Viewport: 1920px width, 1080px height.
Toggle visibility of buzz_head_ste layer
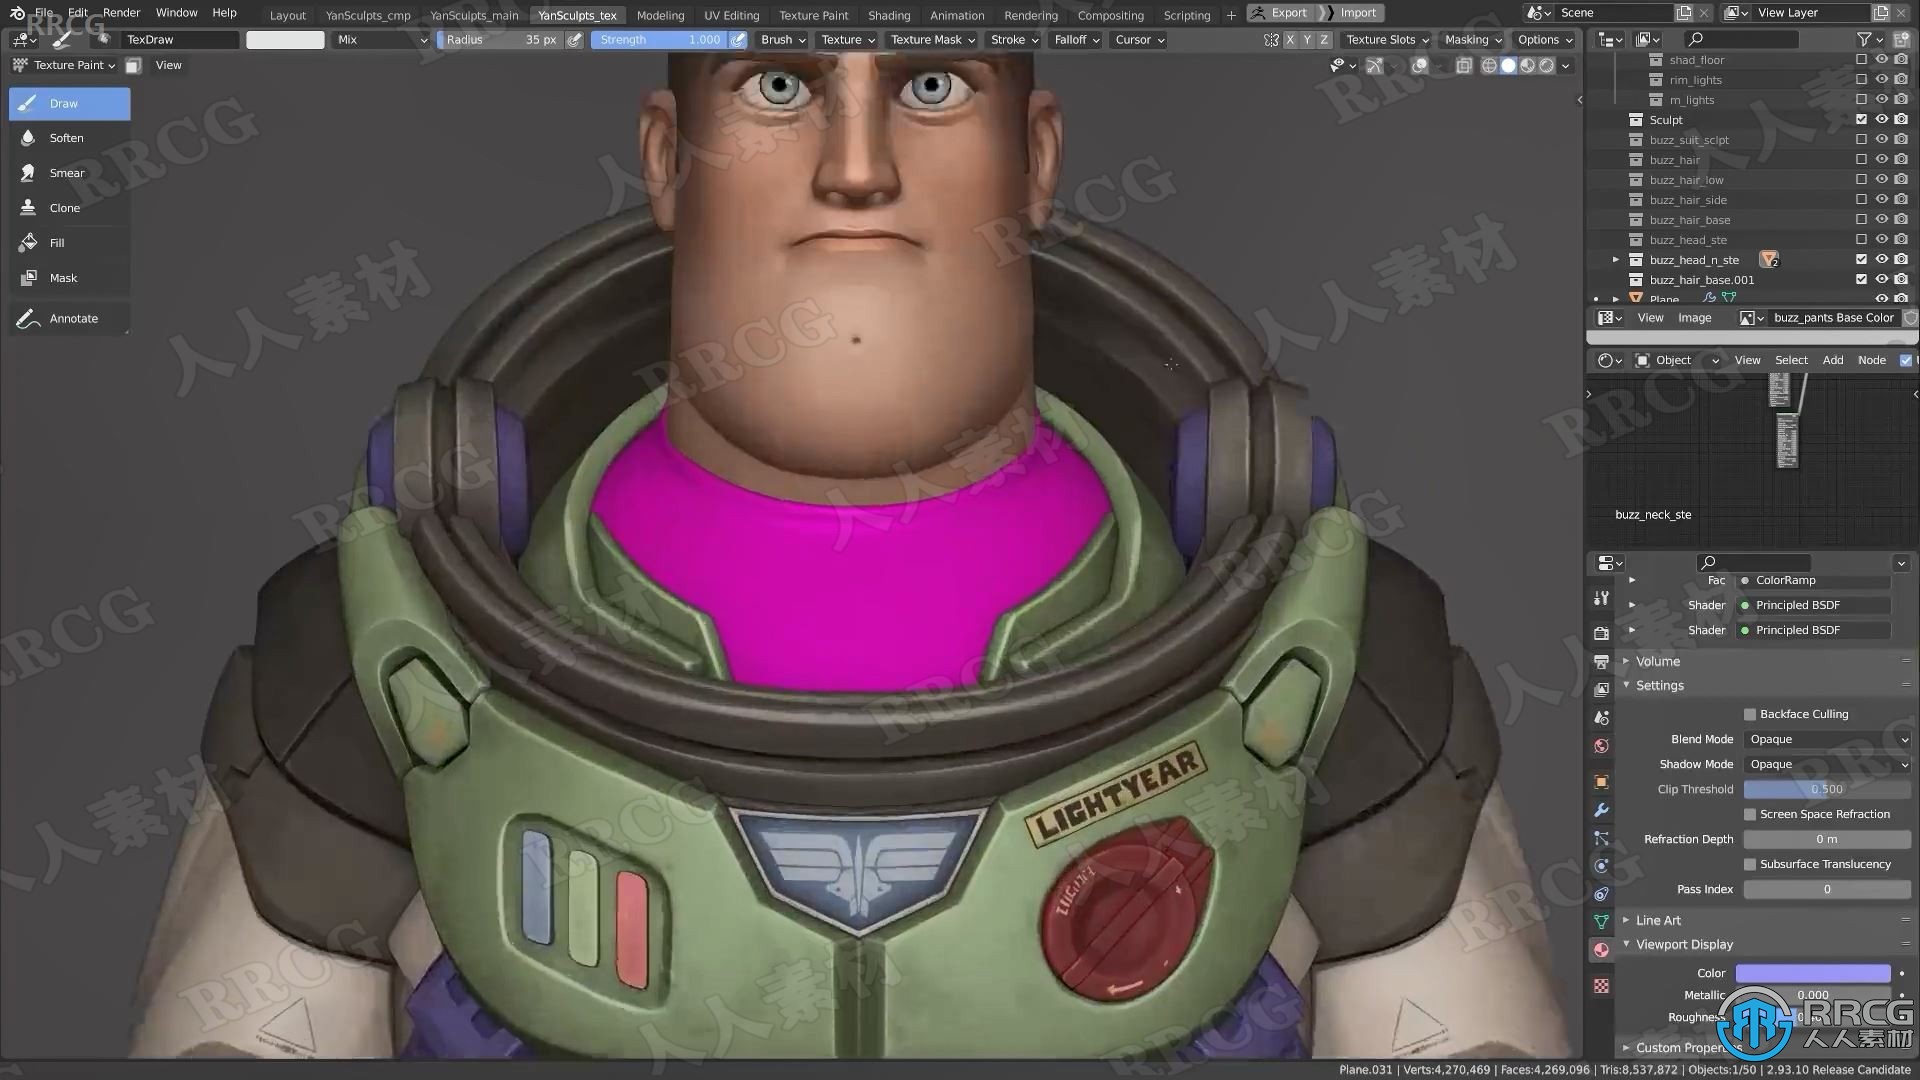[x=1883, y=239]
